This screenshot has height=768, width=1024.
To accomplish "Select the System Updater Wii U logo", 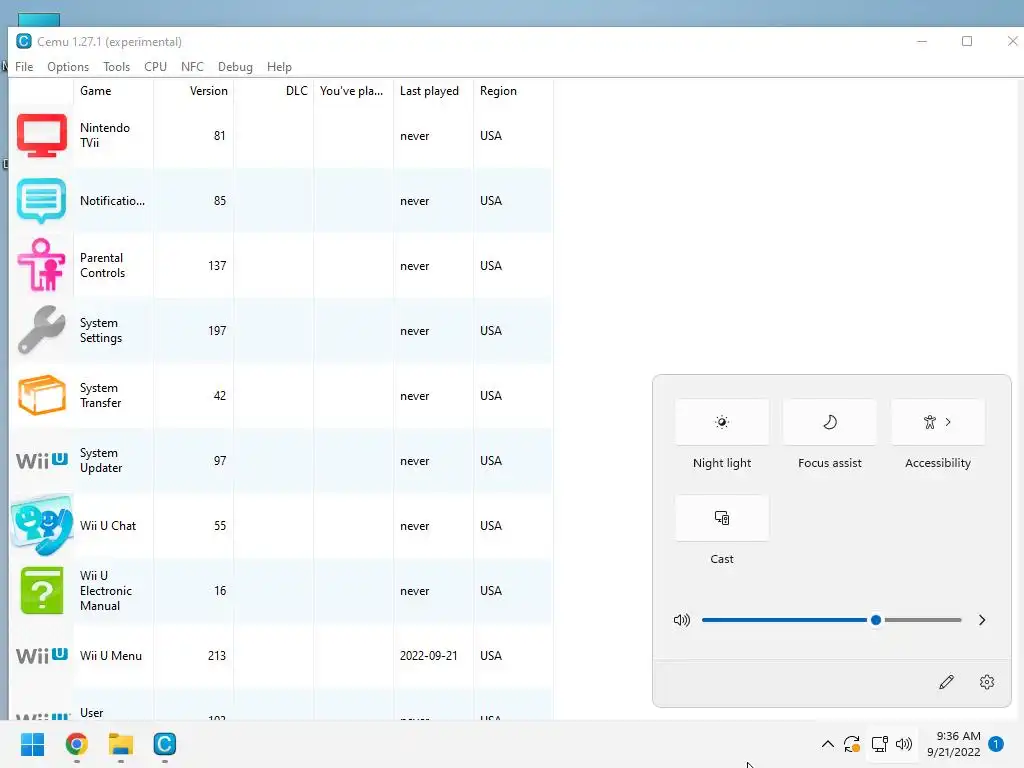I will pyautogui.click(x=42, y=460).
